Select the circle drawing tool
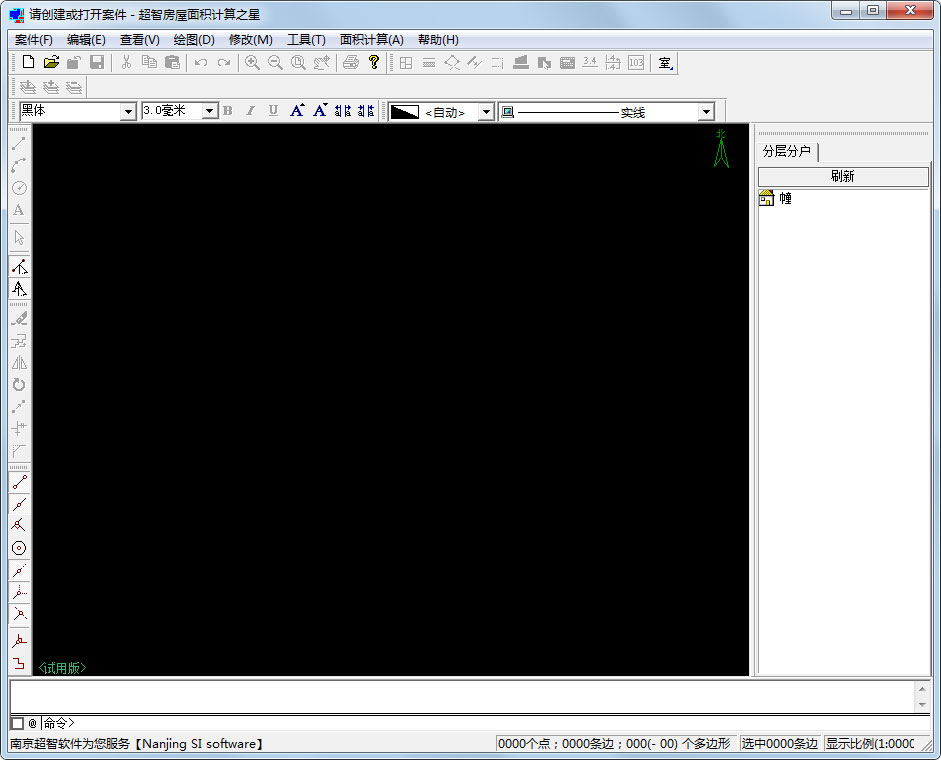This screenshot has width=941, height=760. 19,188
